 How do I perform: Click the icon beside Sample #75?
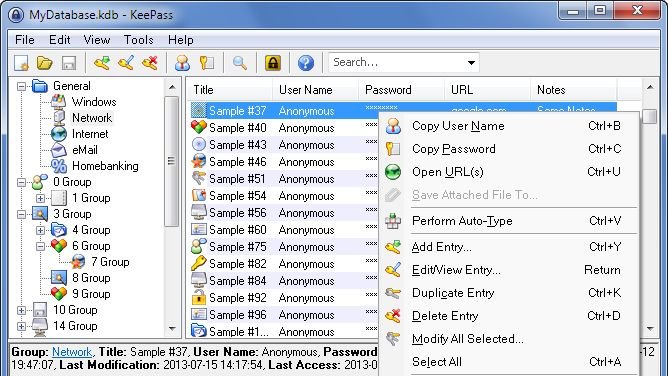coord(199,246)
